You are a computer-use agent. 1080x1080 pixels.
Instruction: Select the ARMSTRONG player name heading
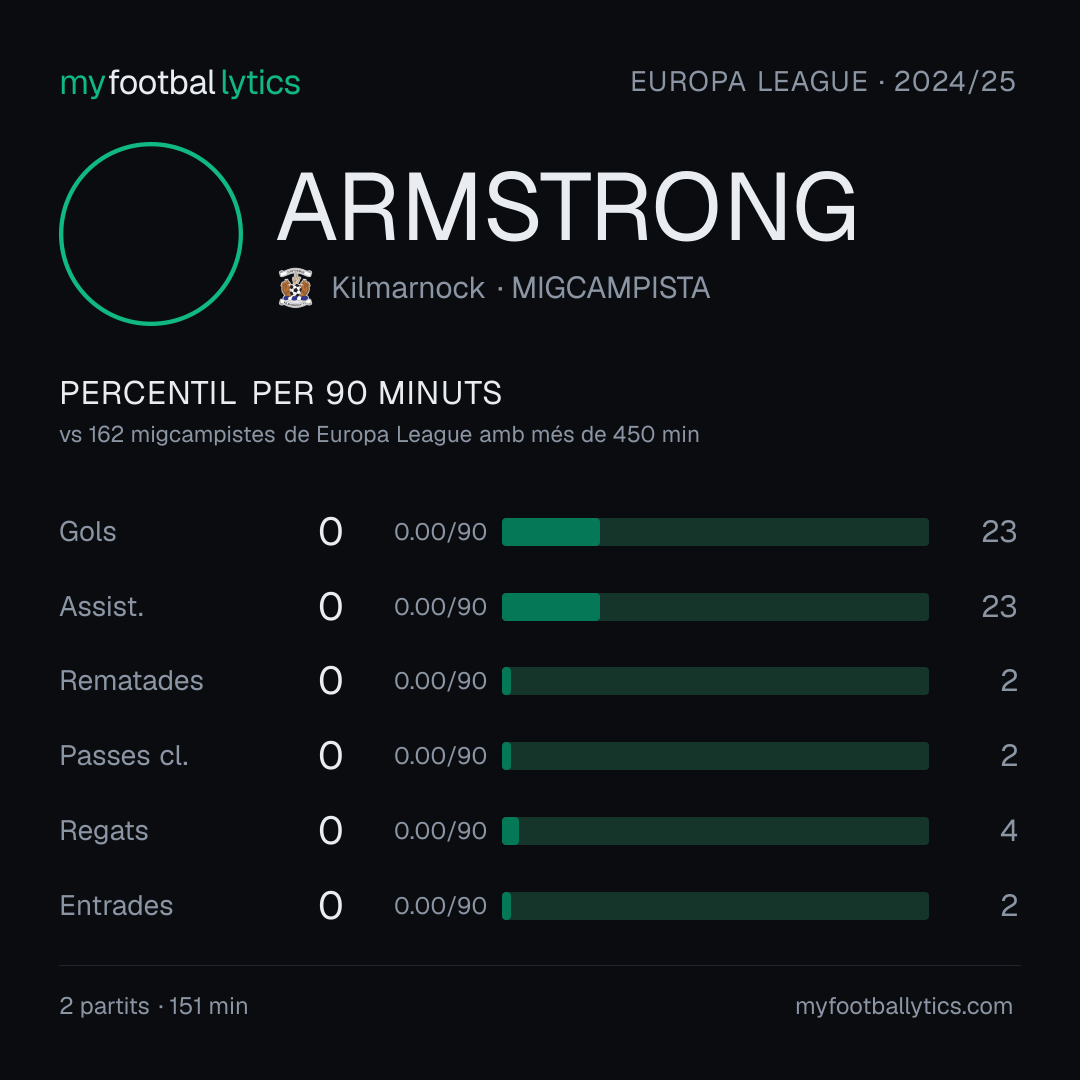[567, 207]
